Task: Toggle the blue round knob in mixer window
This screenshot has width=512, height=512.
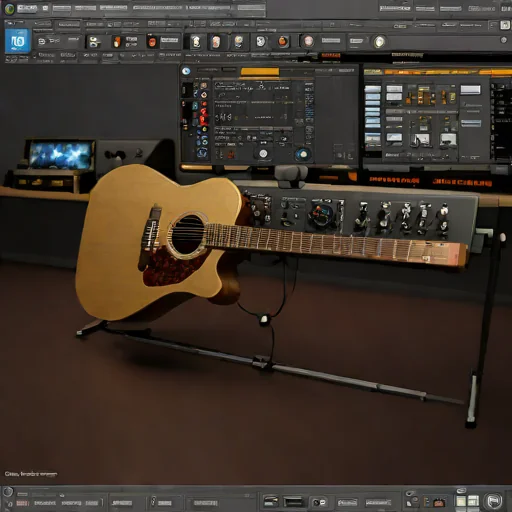Action: (x=303, y=154)
